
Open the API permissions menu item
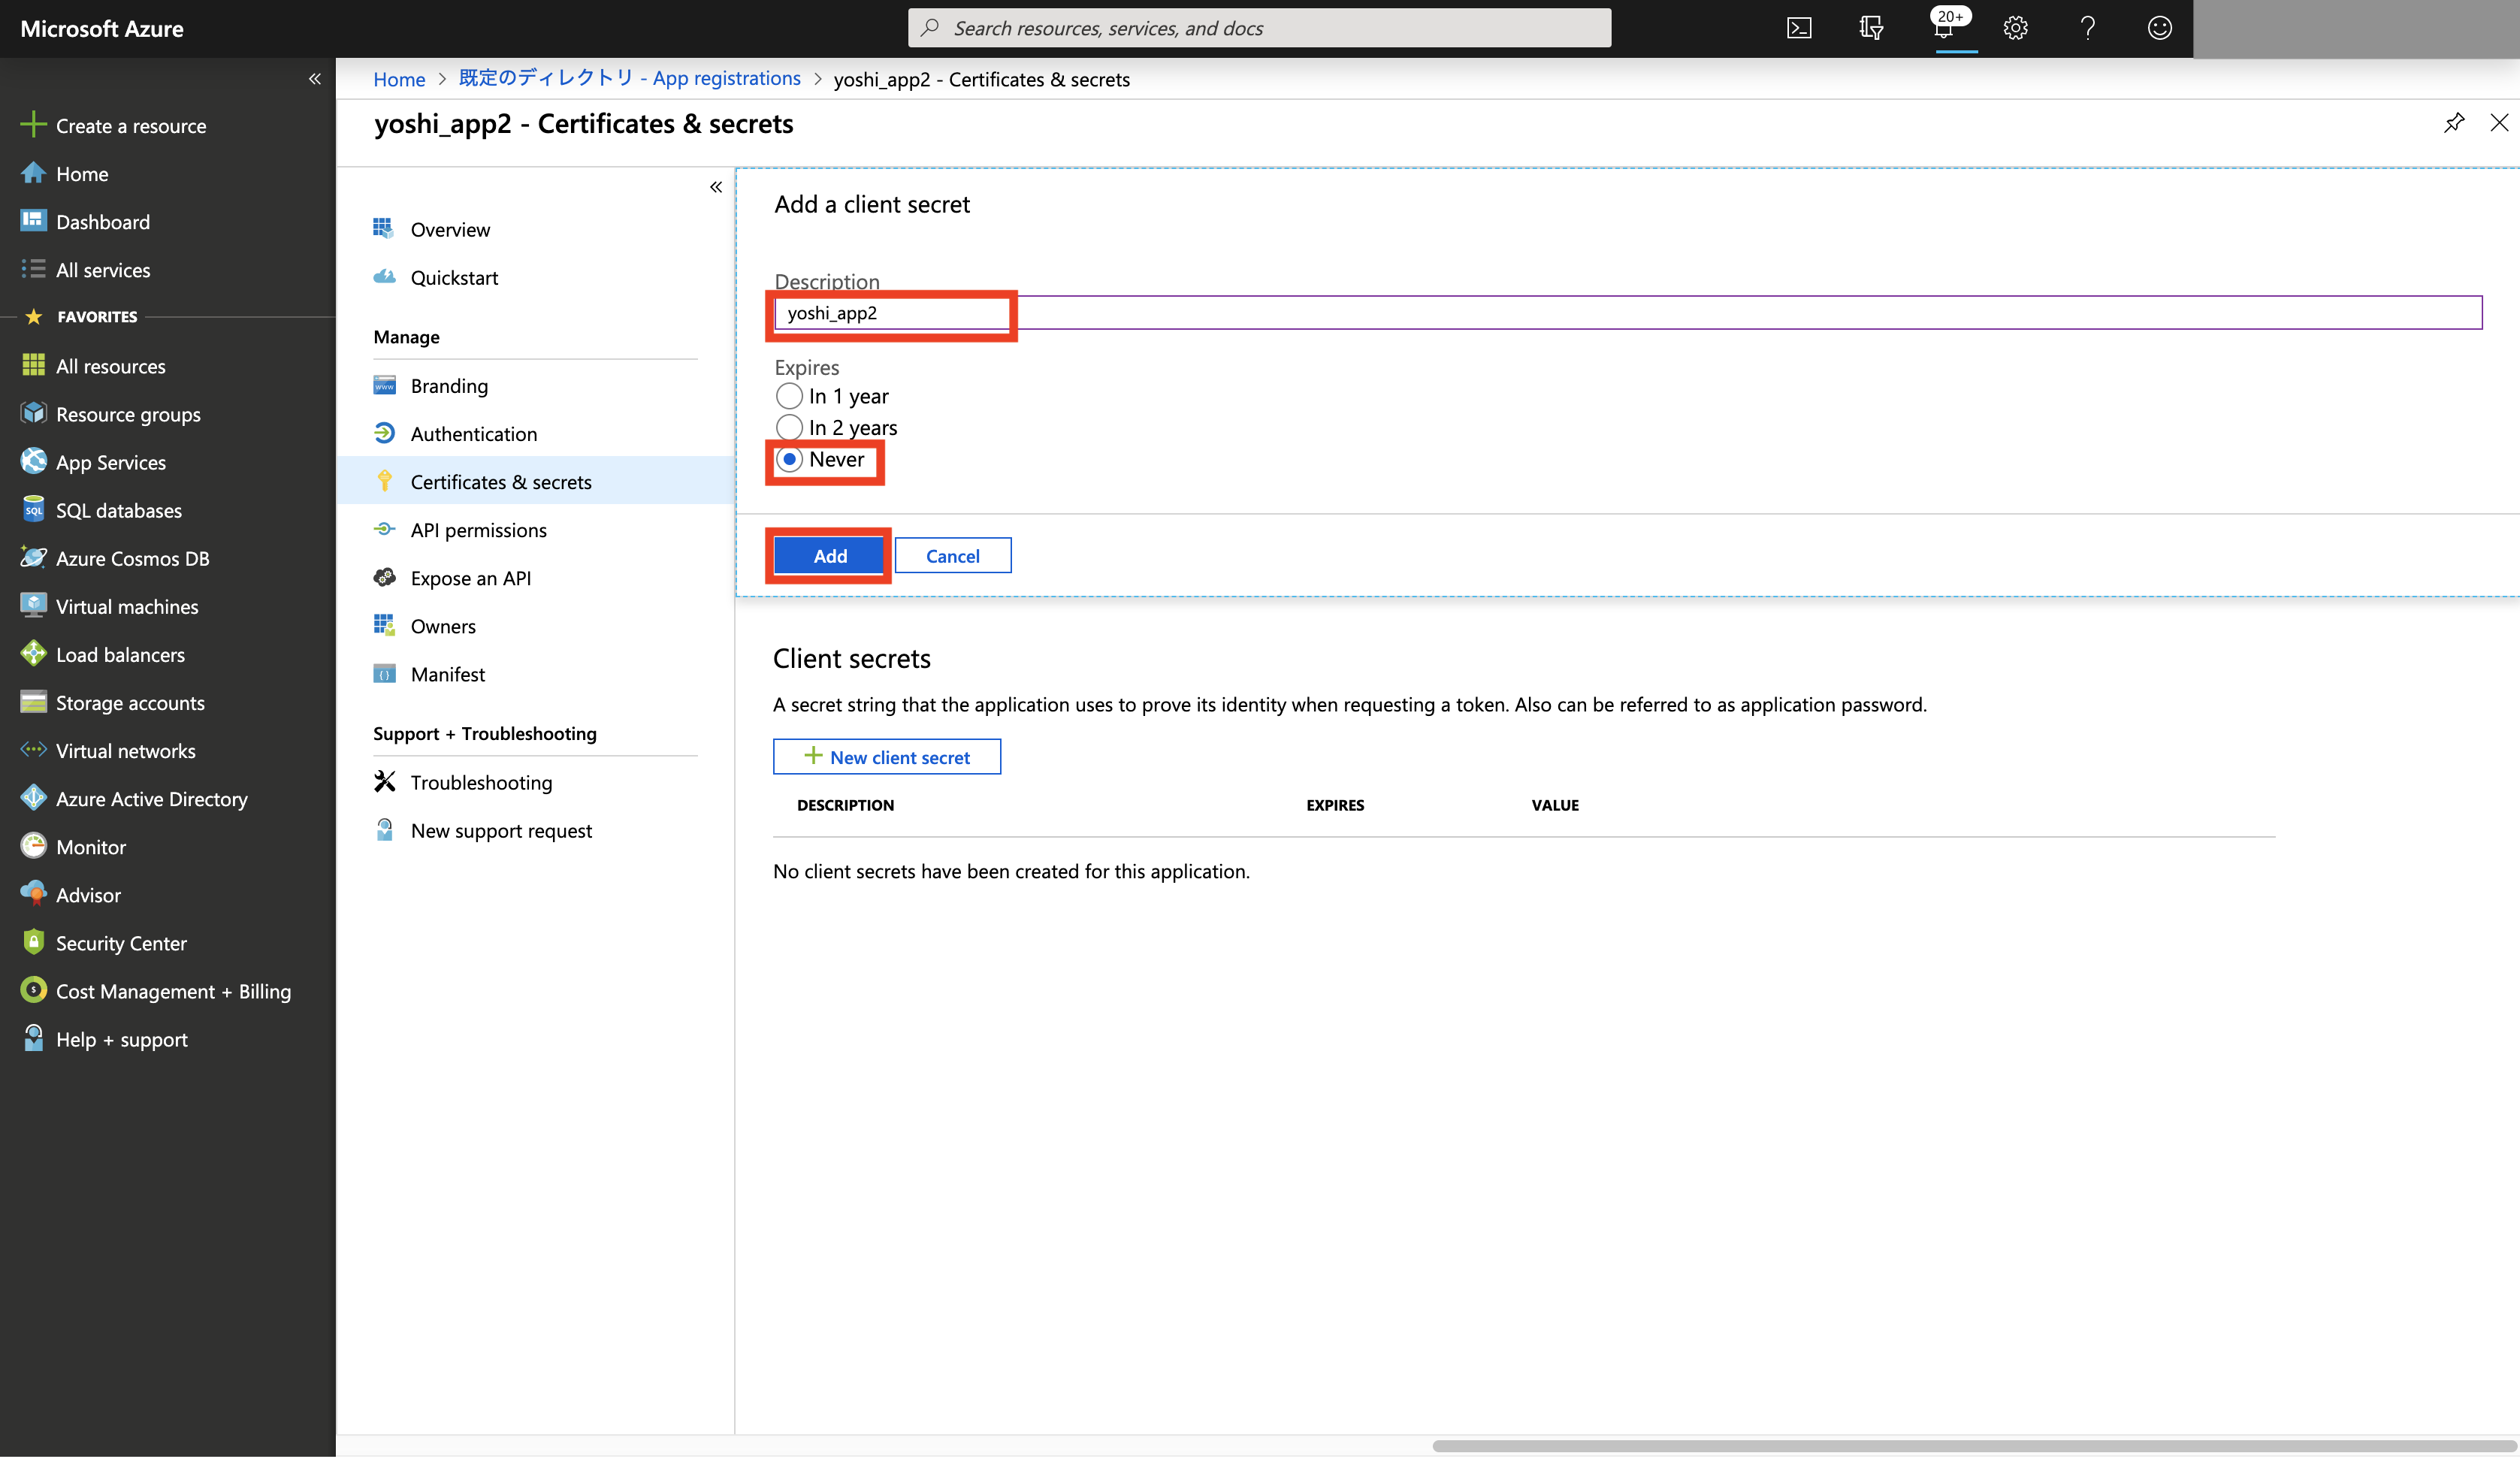[x=478, y=529]
